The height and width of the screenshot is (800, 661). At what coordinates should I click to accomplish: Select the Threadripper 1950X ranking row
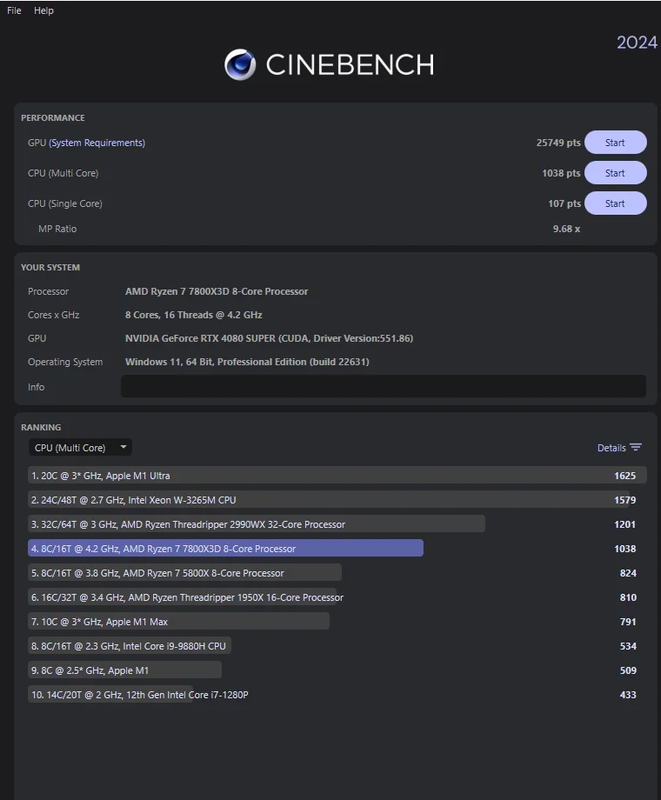pos(337,597)
